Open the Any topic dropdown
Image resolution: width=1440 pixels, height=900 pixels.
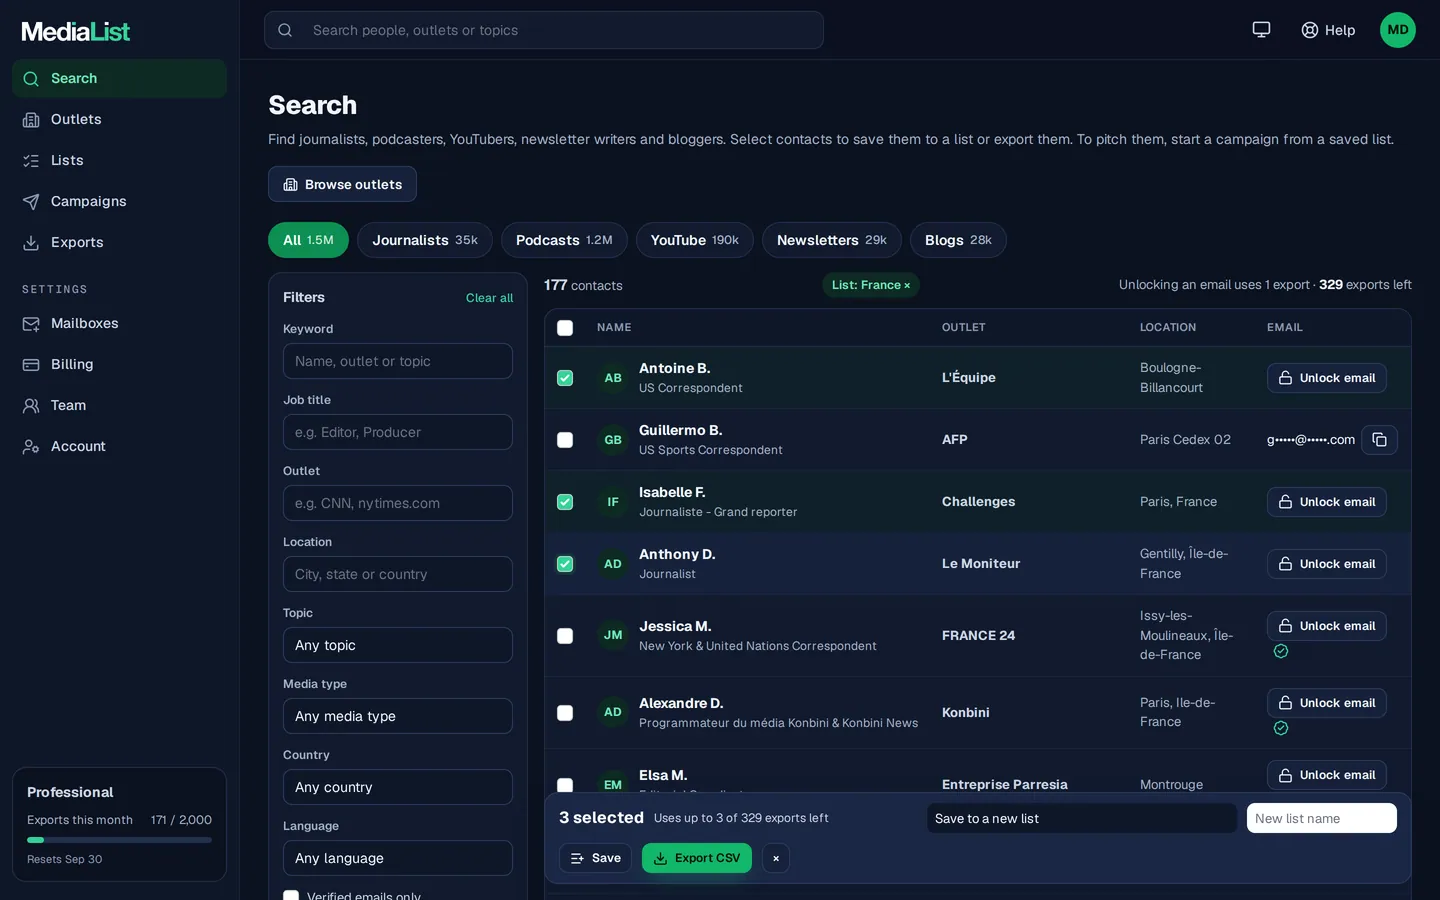(398, 645)
